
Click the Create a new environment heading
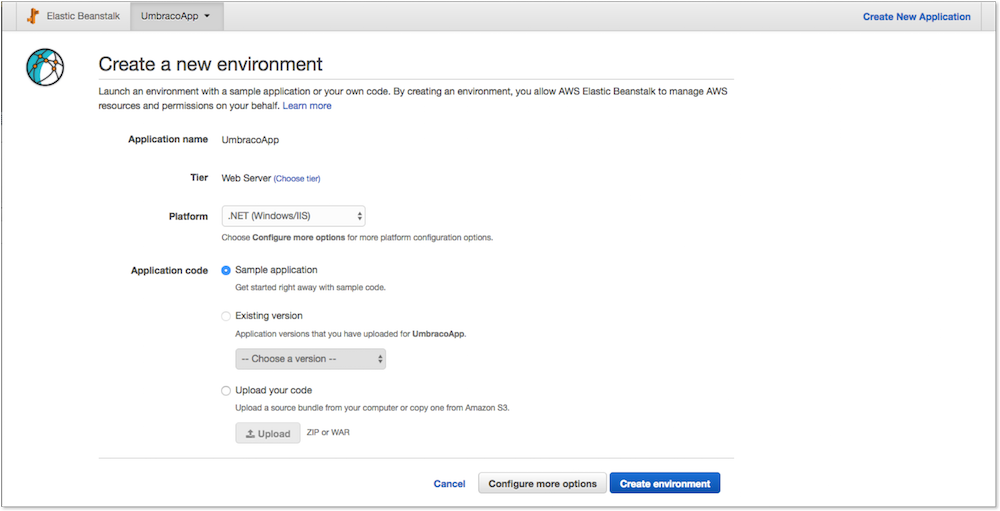tap(210, 64)
